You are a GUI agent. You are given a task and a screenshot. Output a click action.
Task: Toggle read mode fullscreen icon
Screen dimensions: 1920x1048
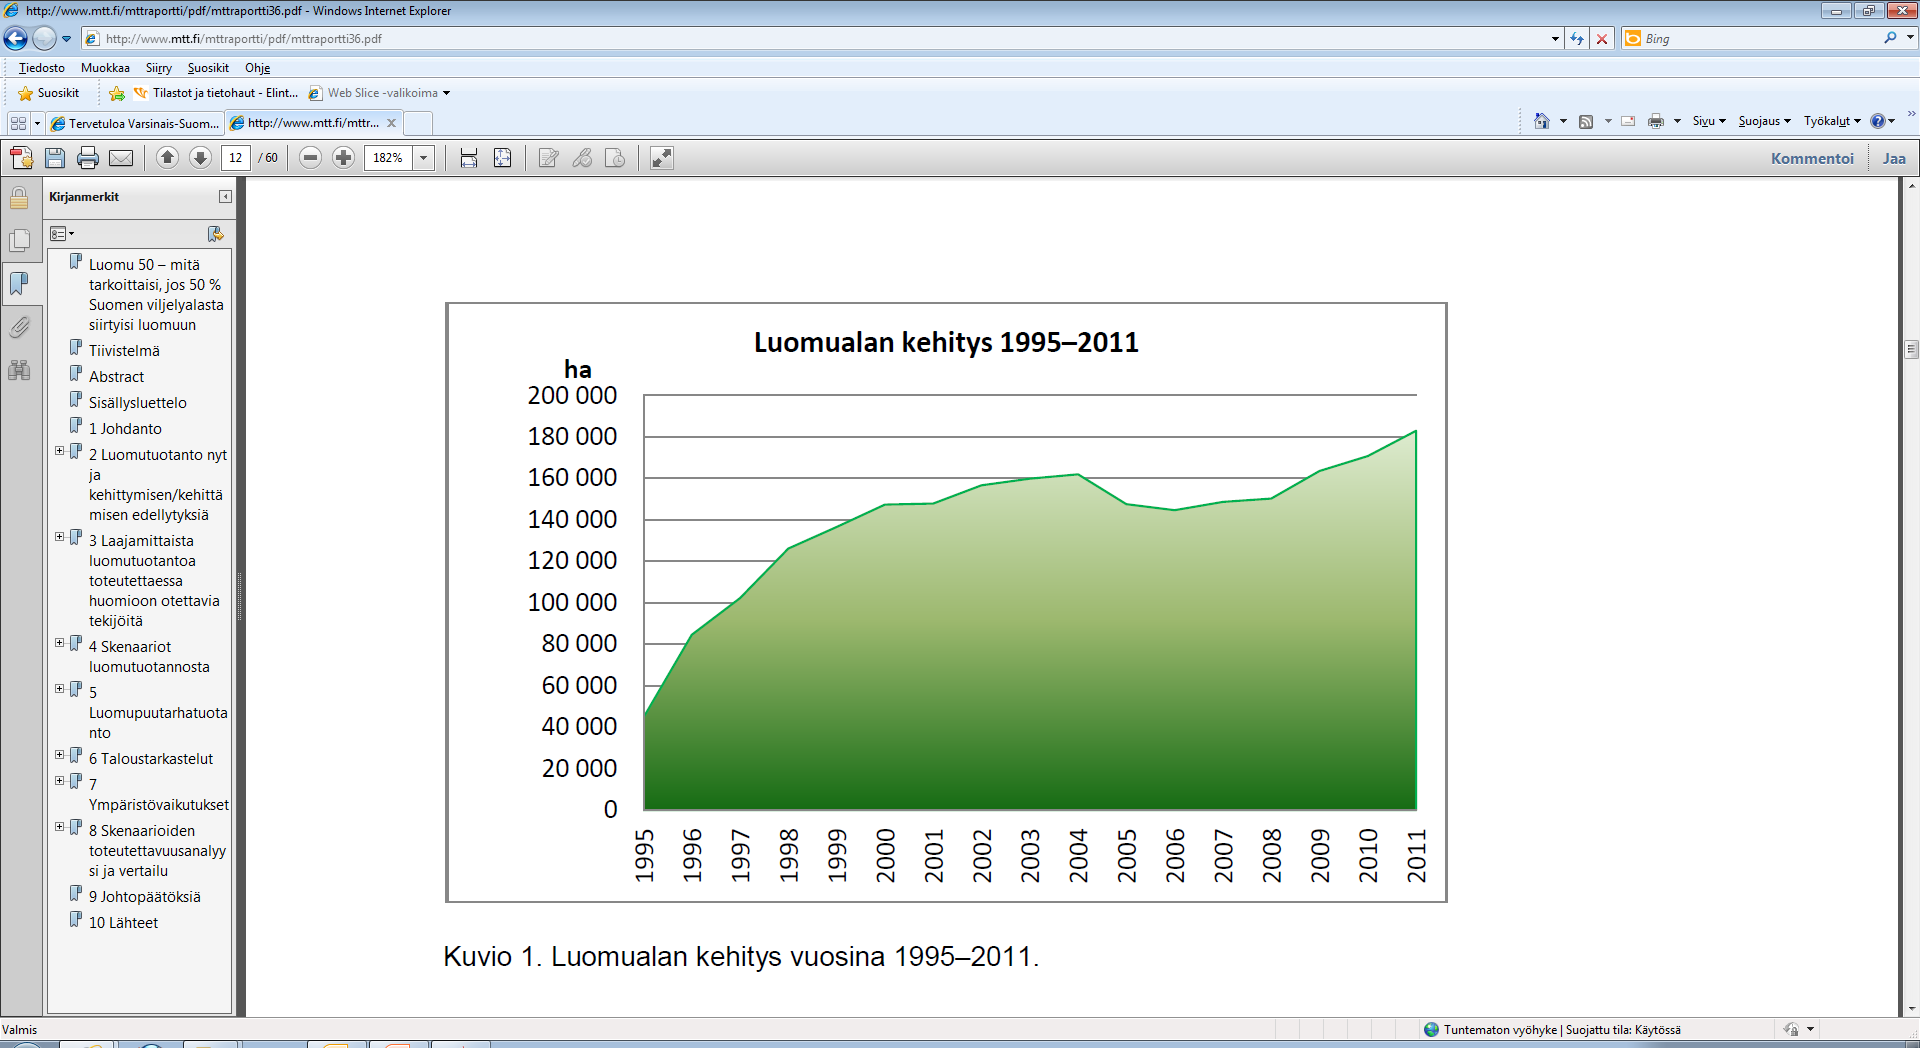pos(662,158)
